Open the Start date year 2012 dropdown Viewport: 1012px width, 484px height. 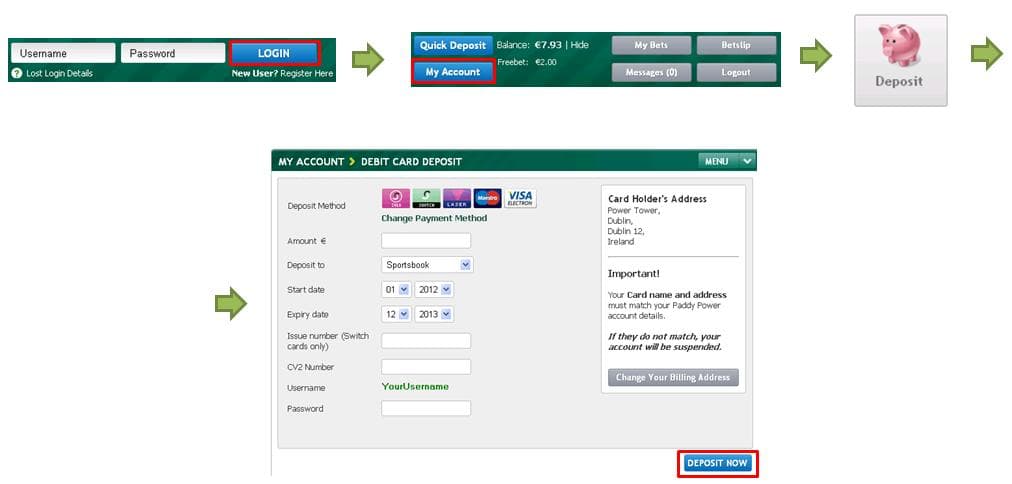click(434, 290)
